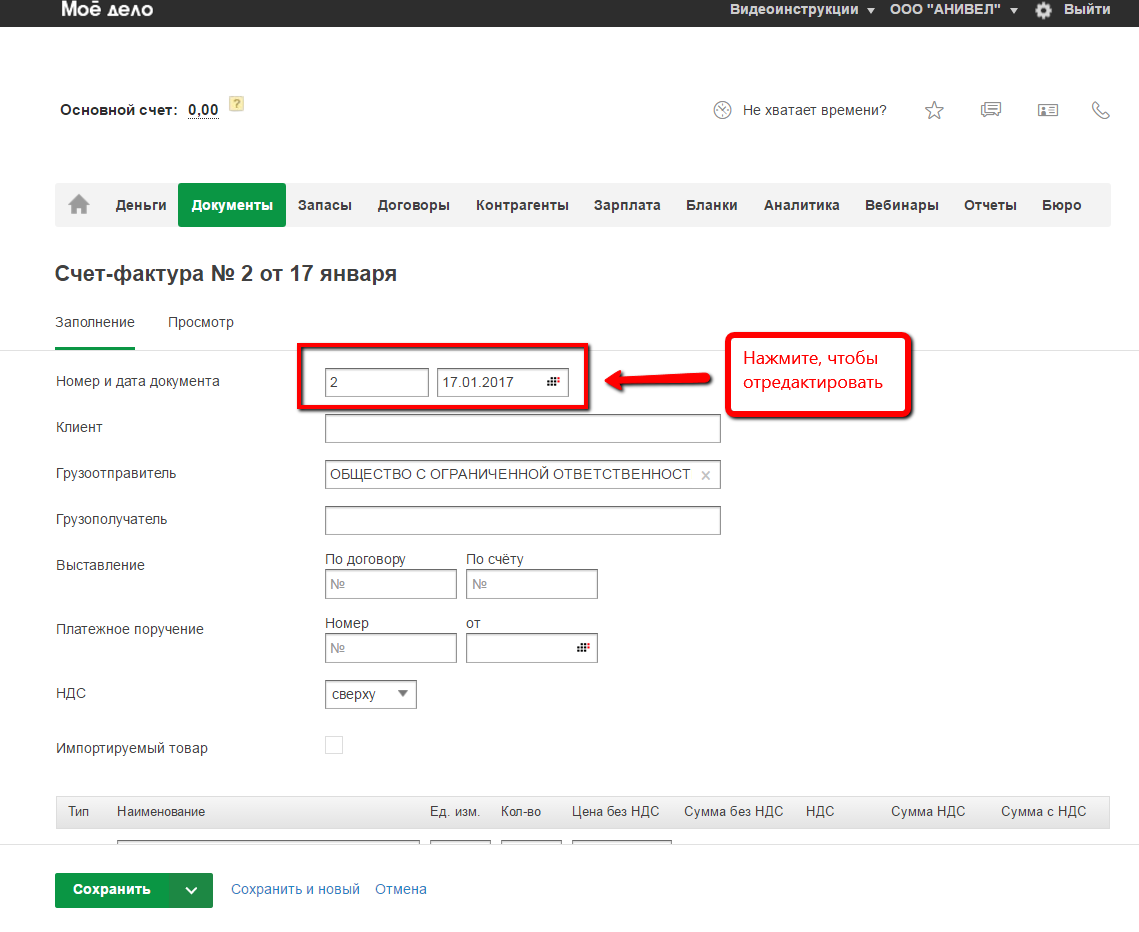Open calendar picker for payment order date
1139x932 pixels.
pyautogui.click(x=583, y=648)
